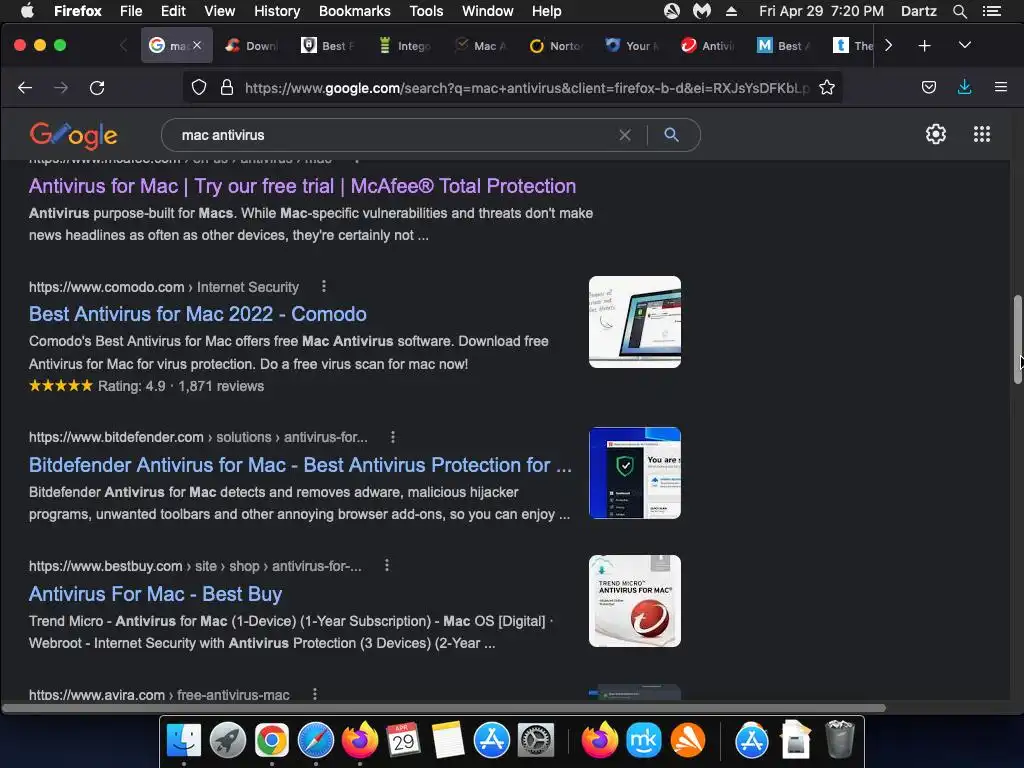
Task: Click the Fri Apr 29 7:20 PM clock
Action: point(821,11)
